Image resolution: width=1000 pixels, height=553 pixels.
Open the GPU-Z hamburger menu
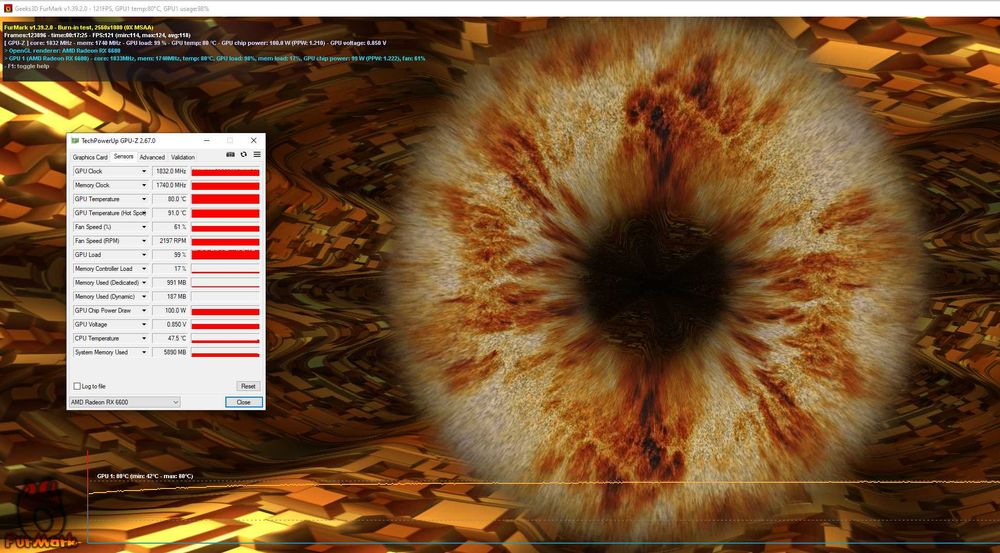pyautogui.click(x=257, y=155)
